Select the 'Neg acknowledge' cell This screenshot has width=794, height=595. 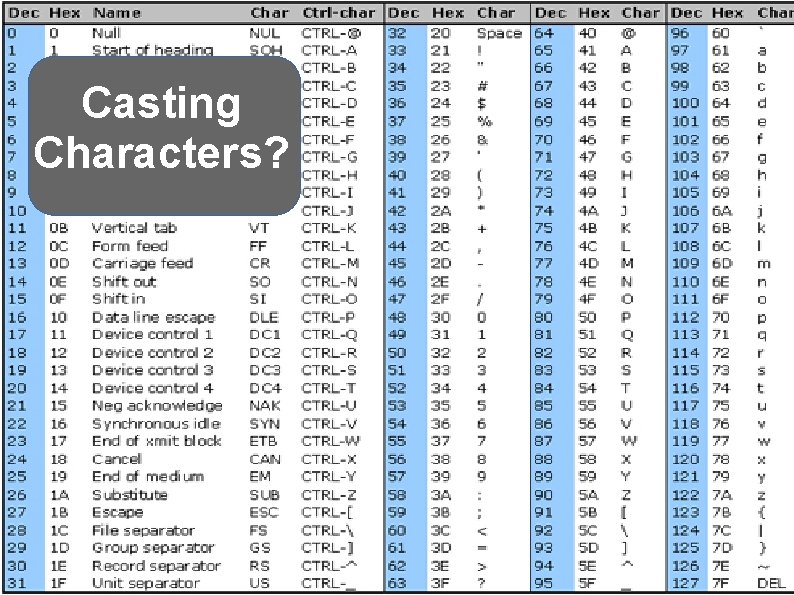(157, 406)
